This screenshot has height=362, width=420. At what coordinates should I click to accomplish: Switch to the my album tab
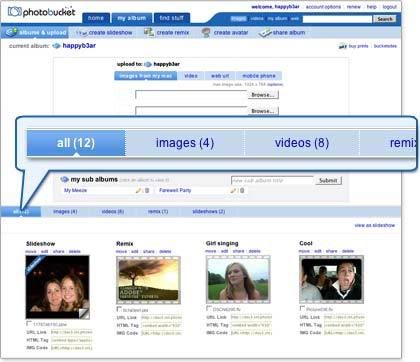[x=132, y=18]
